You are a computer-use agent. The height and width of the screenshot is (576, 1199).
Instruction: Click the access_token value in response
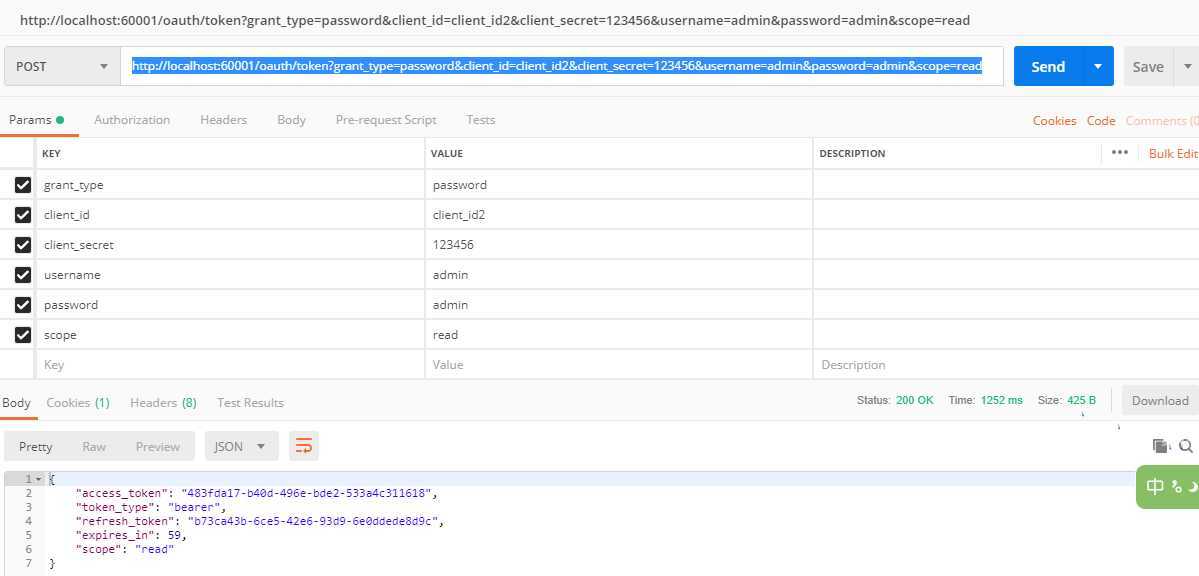pos(309,493)
